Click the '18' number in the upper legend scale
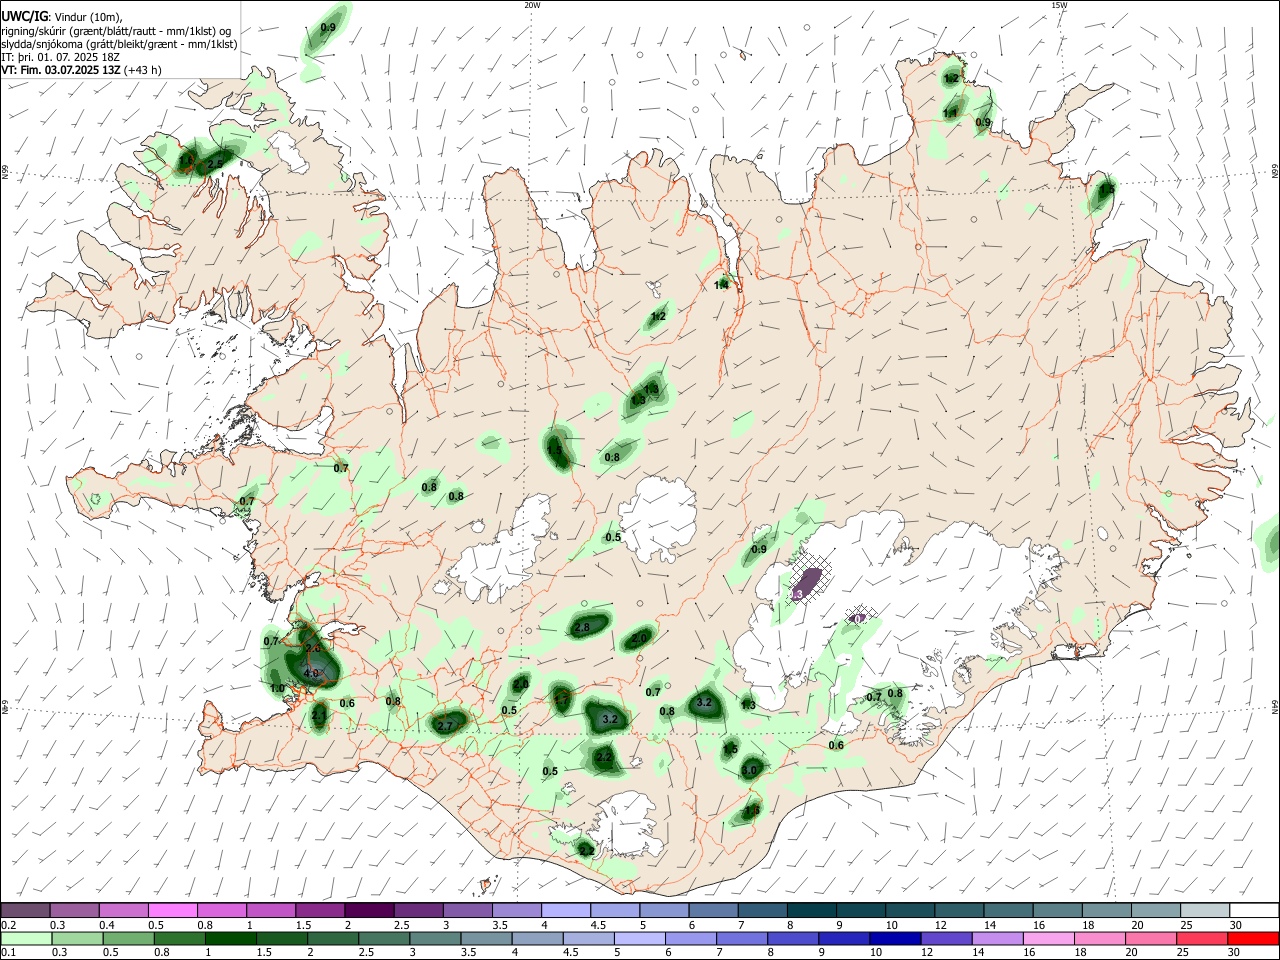Viewport: 1280px width, 960px height. tap(1087, 925)
